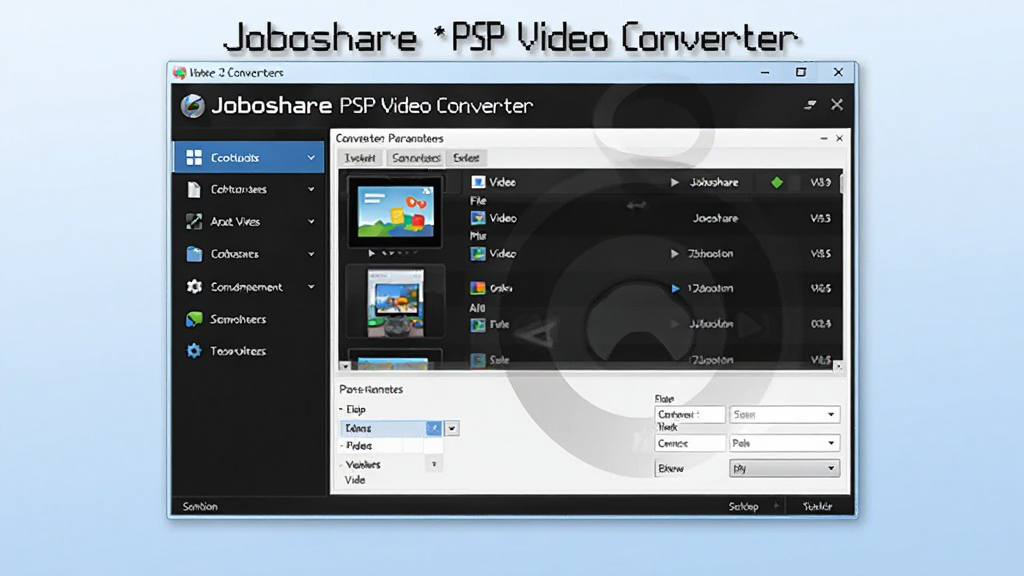Click the Jooshare text in the second row
The height and width of the screenshot is (576, 1024).
tap(715, 219)
